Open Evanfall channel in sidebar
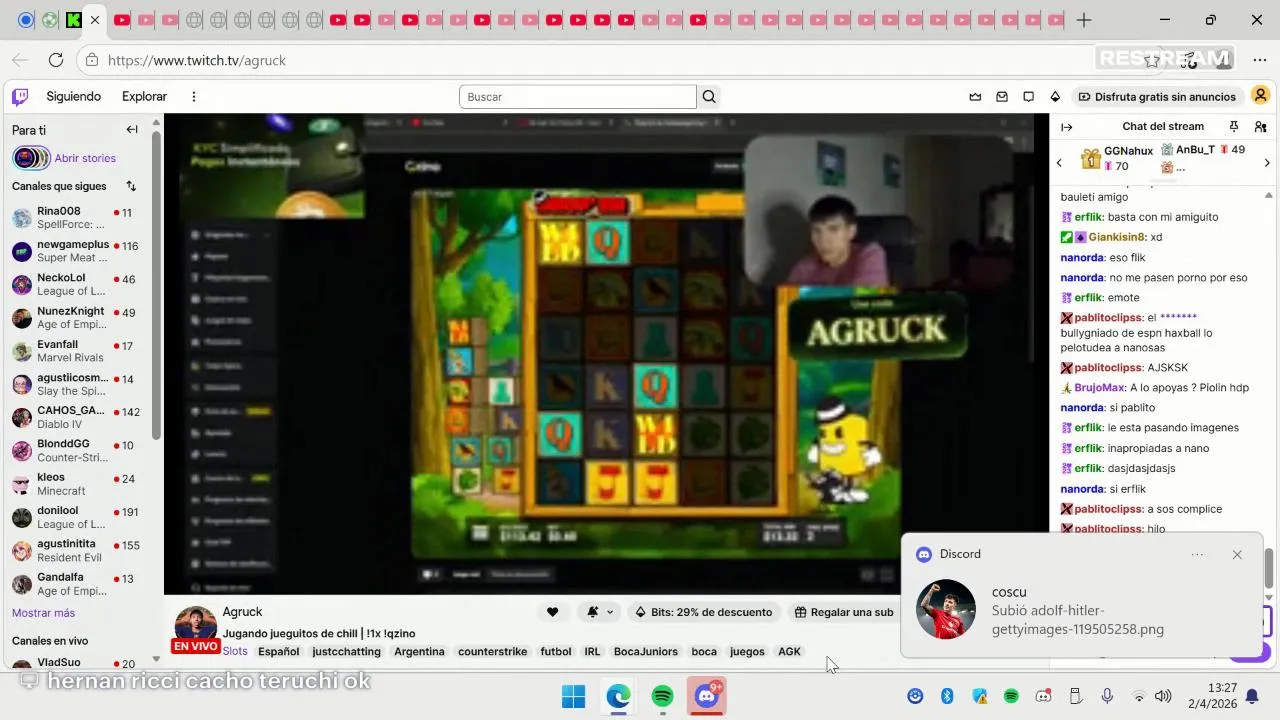 tap(75, 351)
